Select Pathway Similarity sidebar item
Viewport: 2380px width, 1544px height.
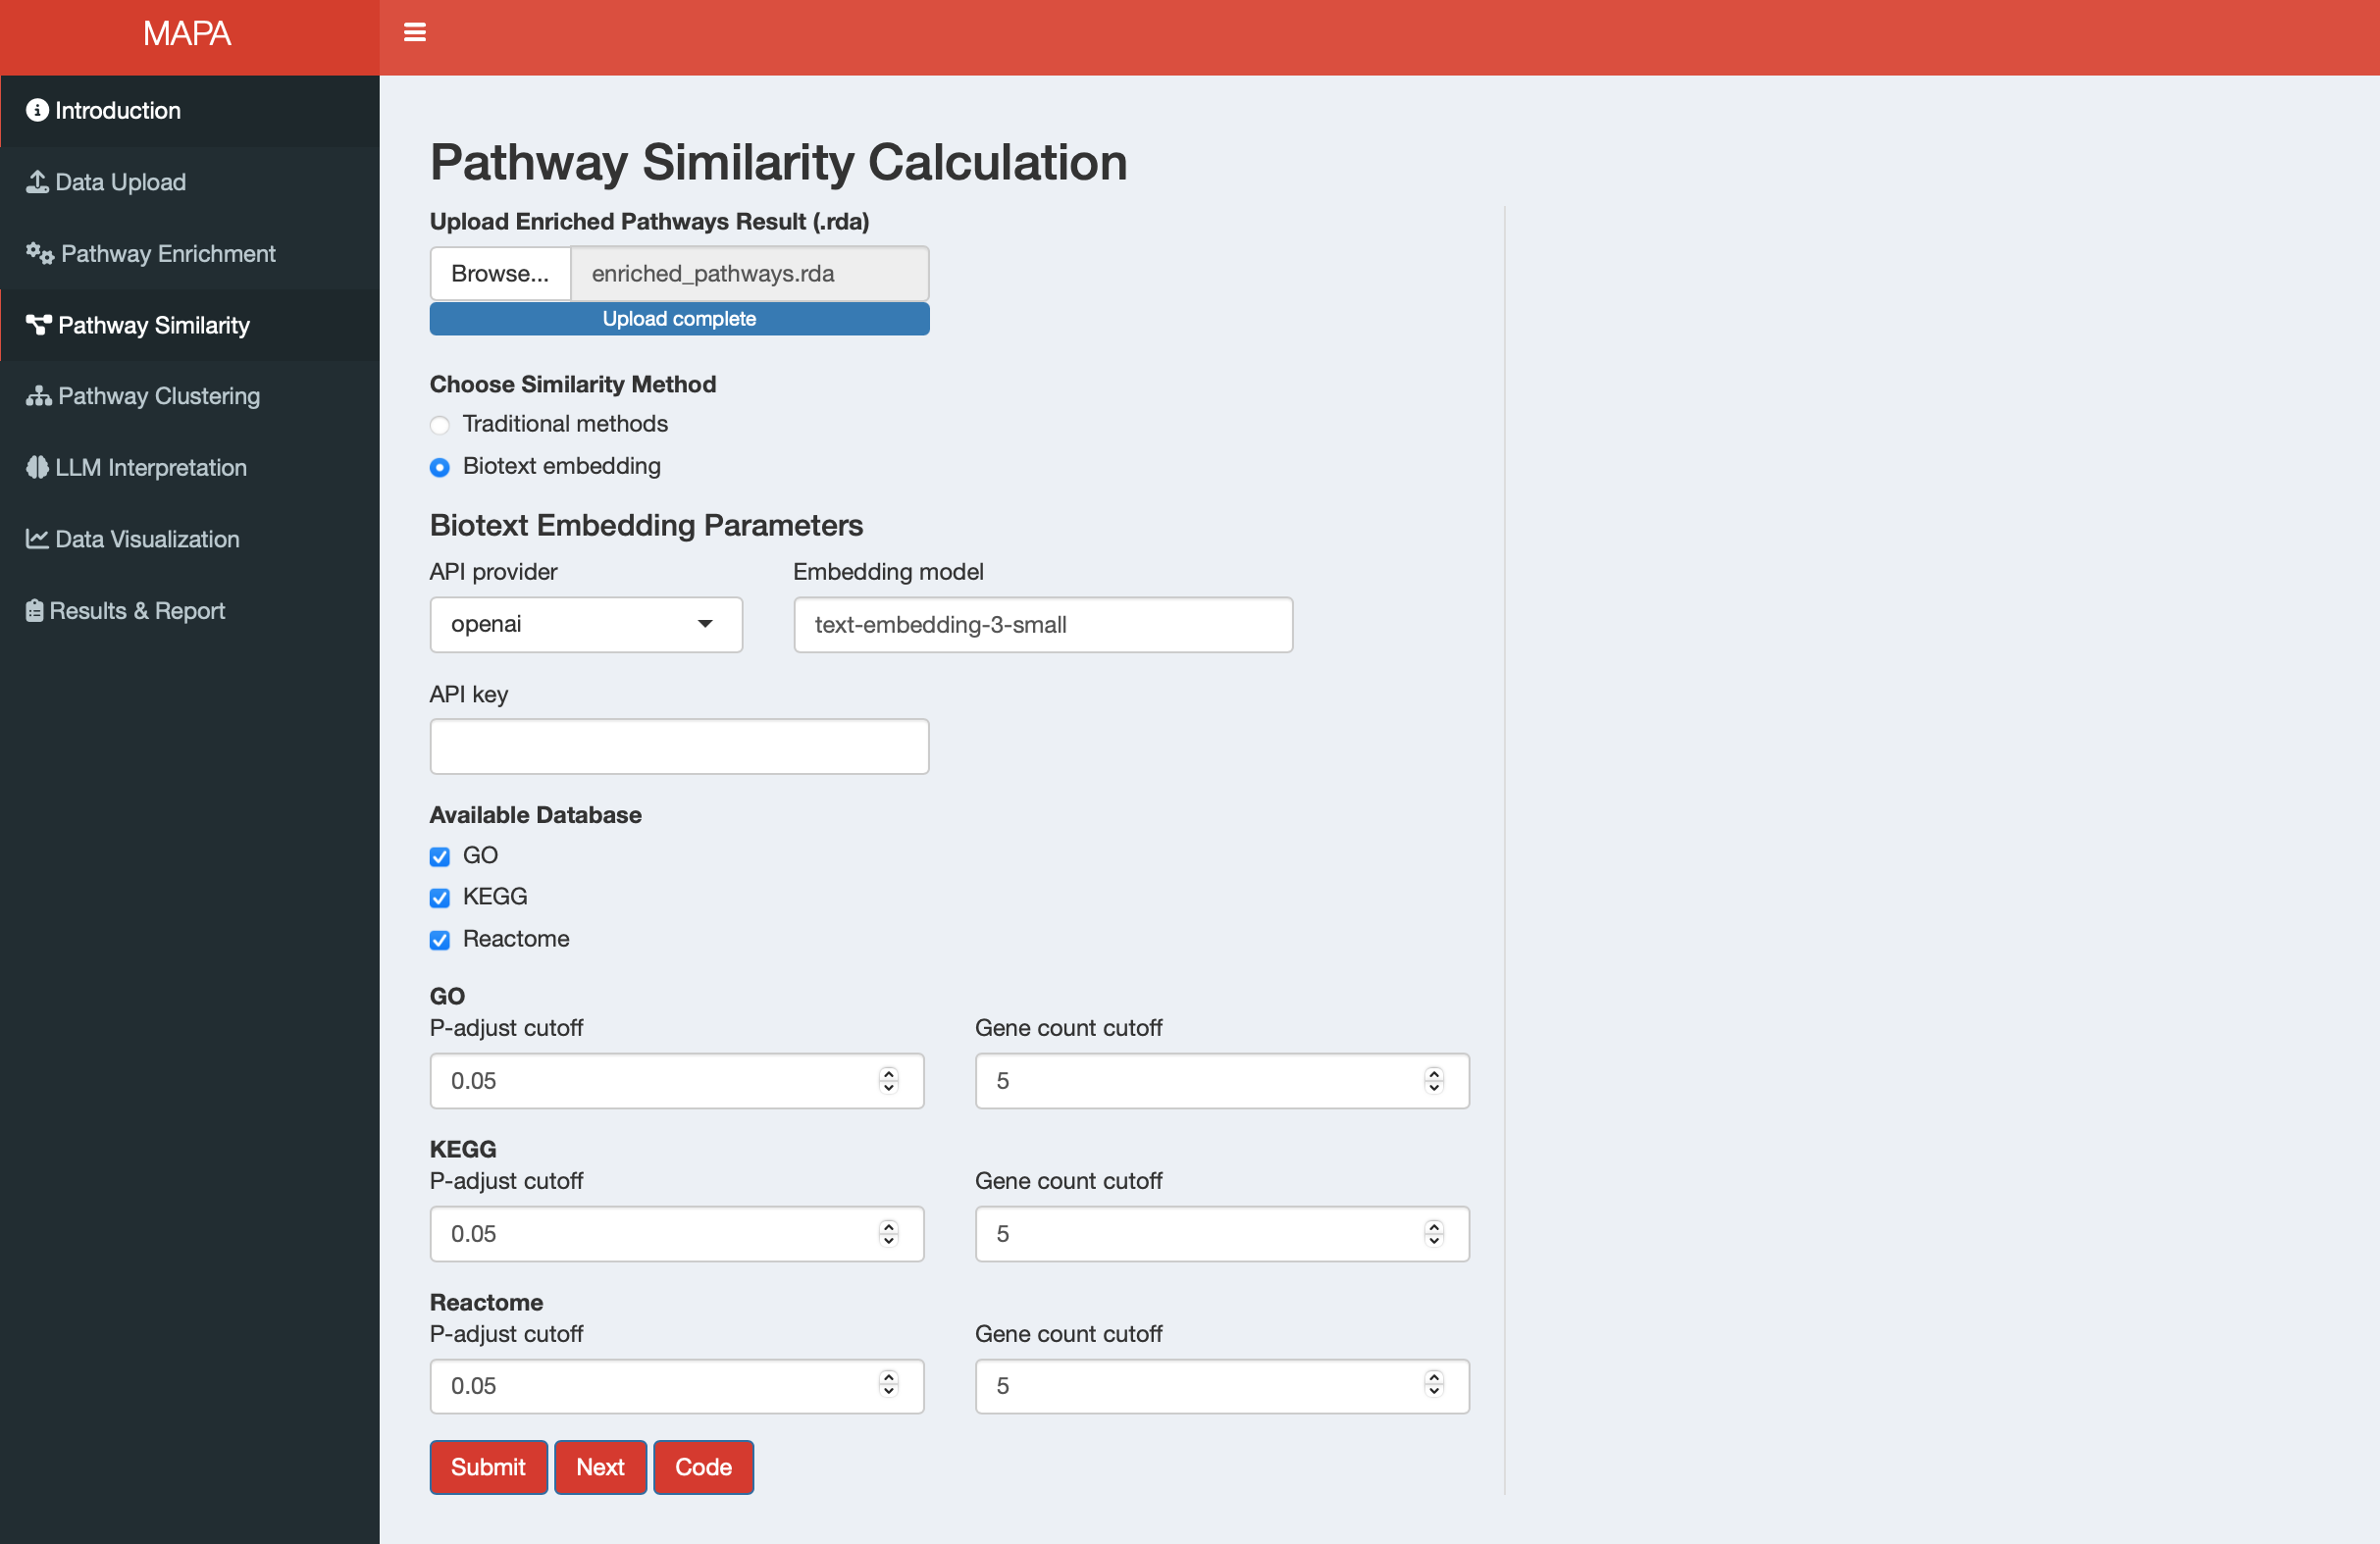click(x=190, y=325)
